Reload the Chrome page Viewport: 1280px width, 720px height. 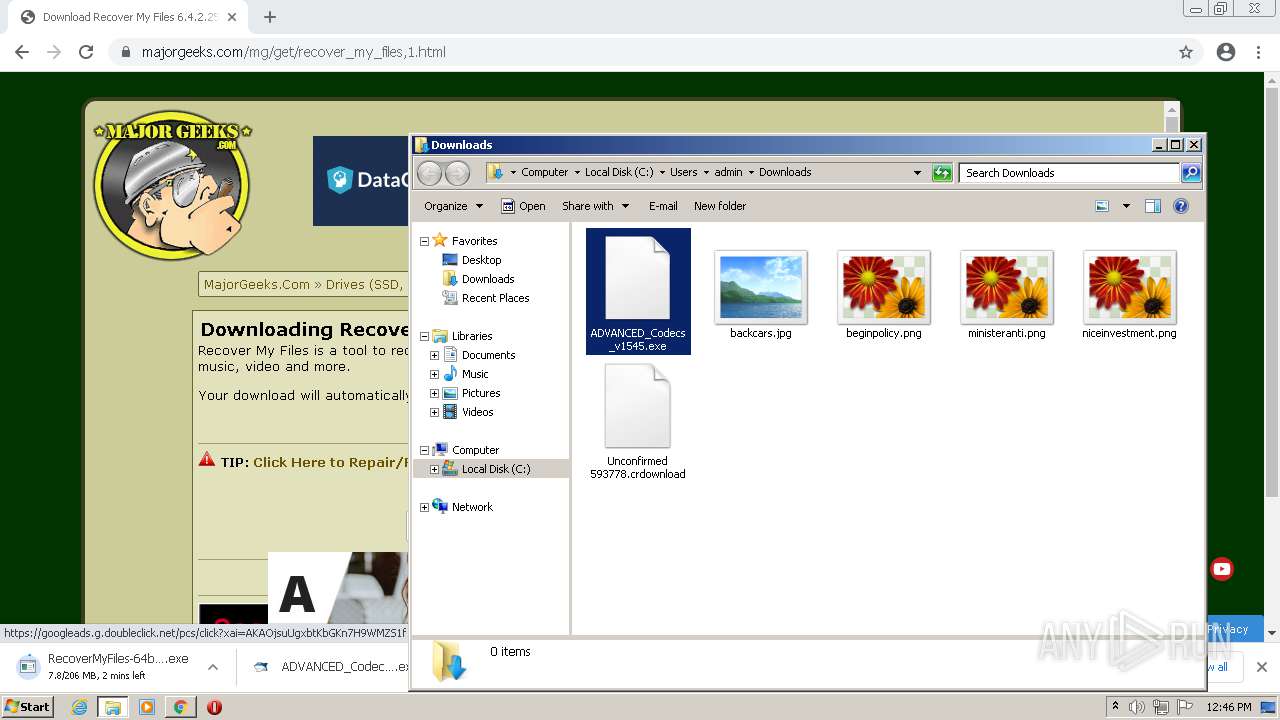(x=86, y=52)
